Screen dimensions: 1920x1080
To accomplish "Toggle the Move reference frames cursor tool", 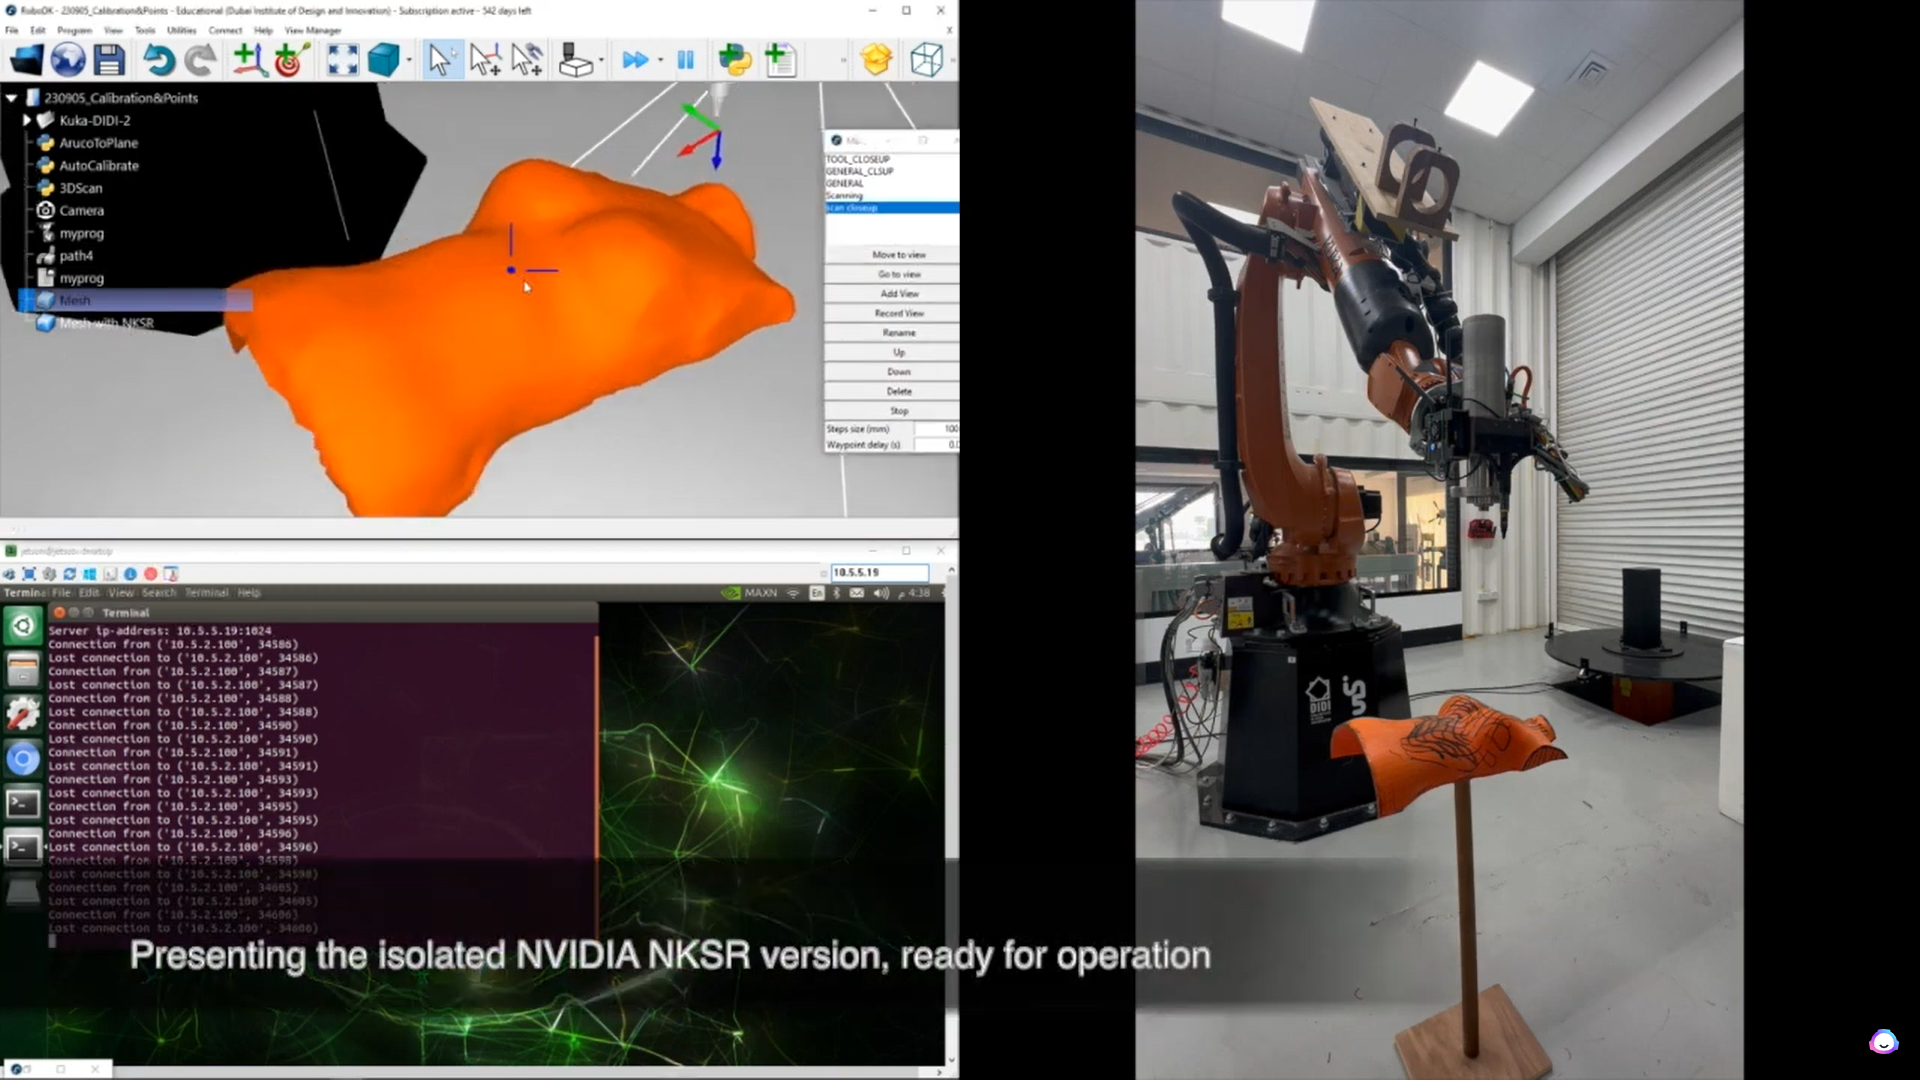I will (485, 60).
